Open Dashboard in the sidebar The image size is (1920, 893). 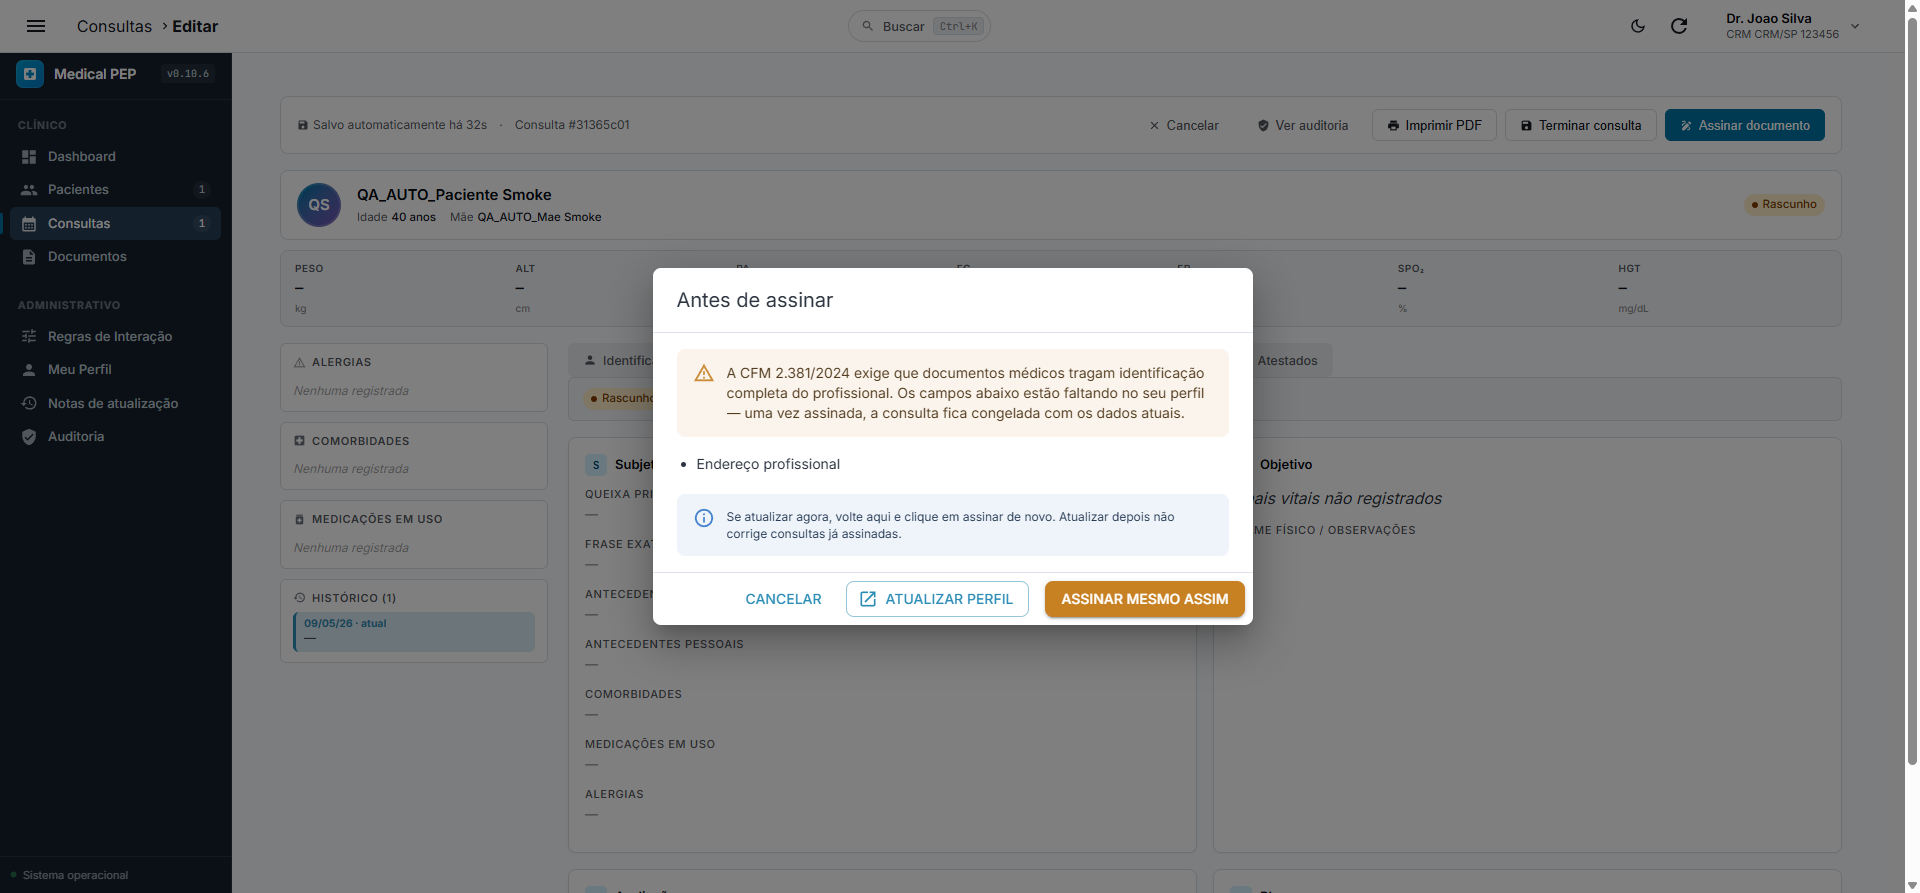[116, 157]
